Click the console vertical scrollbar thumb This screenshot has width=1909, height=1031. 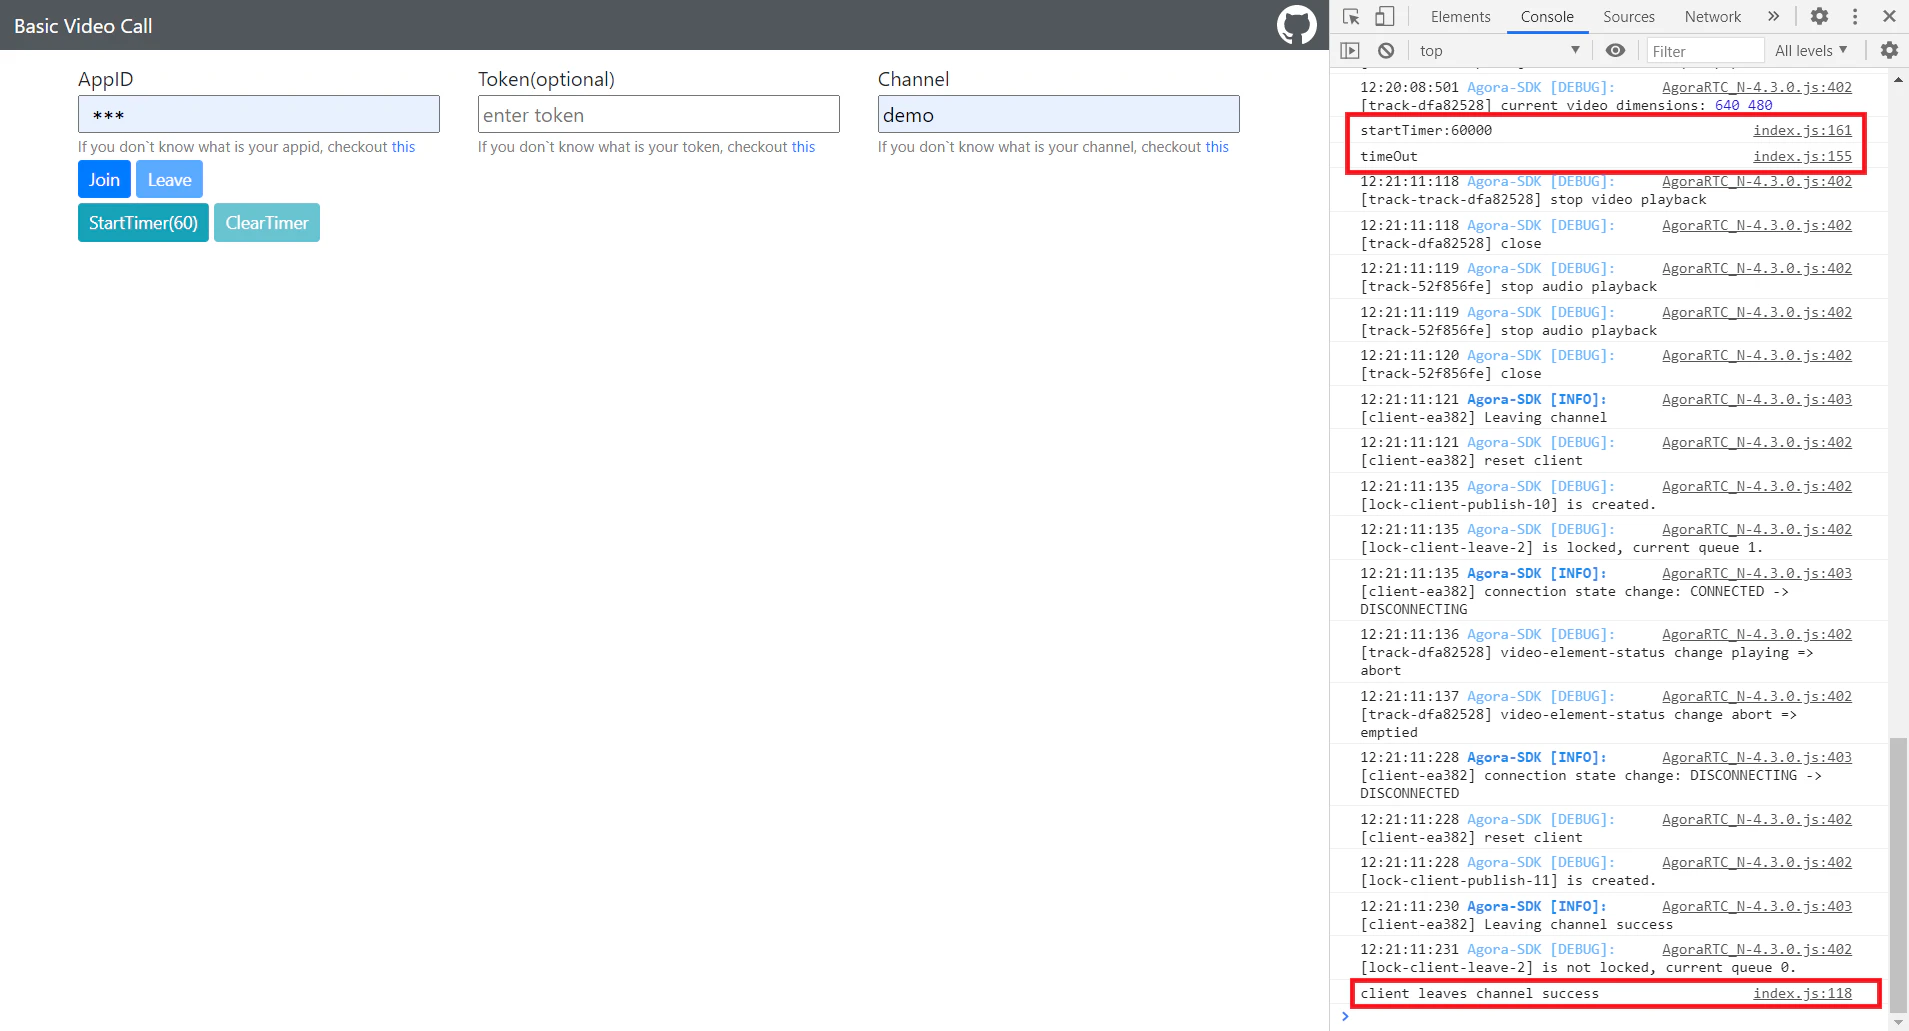click(x=1898, y=877)
